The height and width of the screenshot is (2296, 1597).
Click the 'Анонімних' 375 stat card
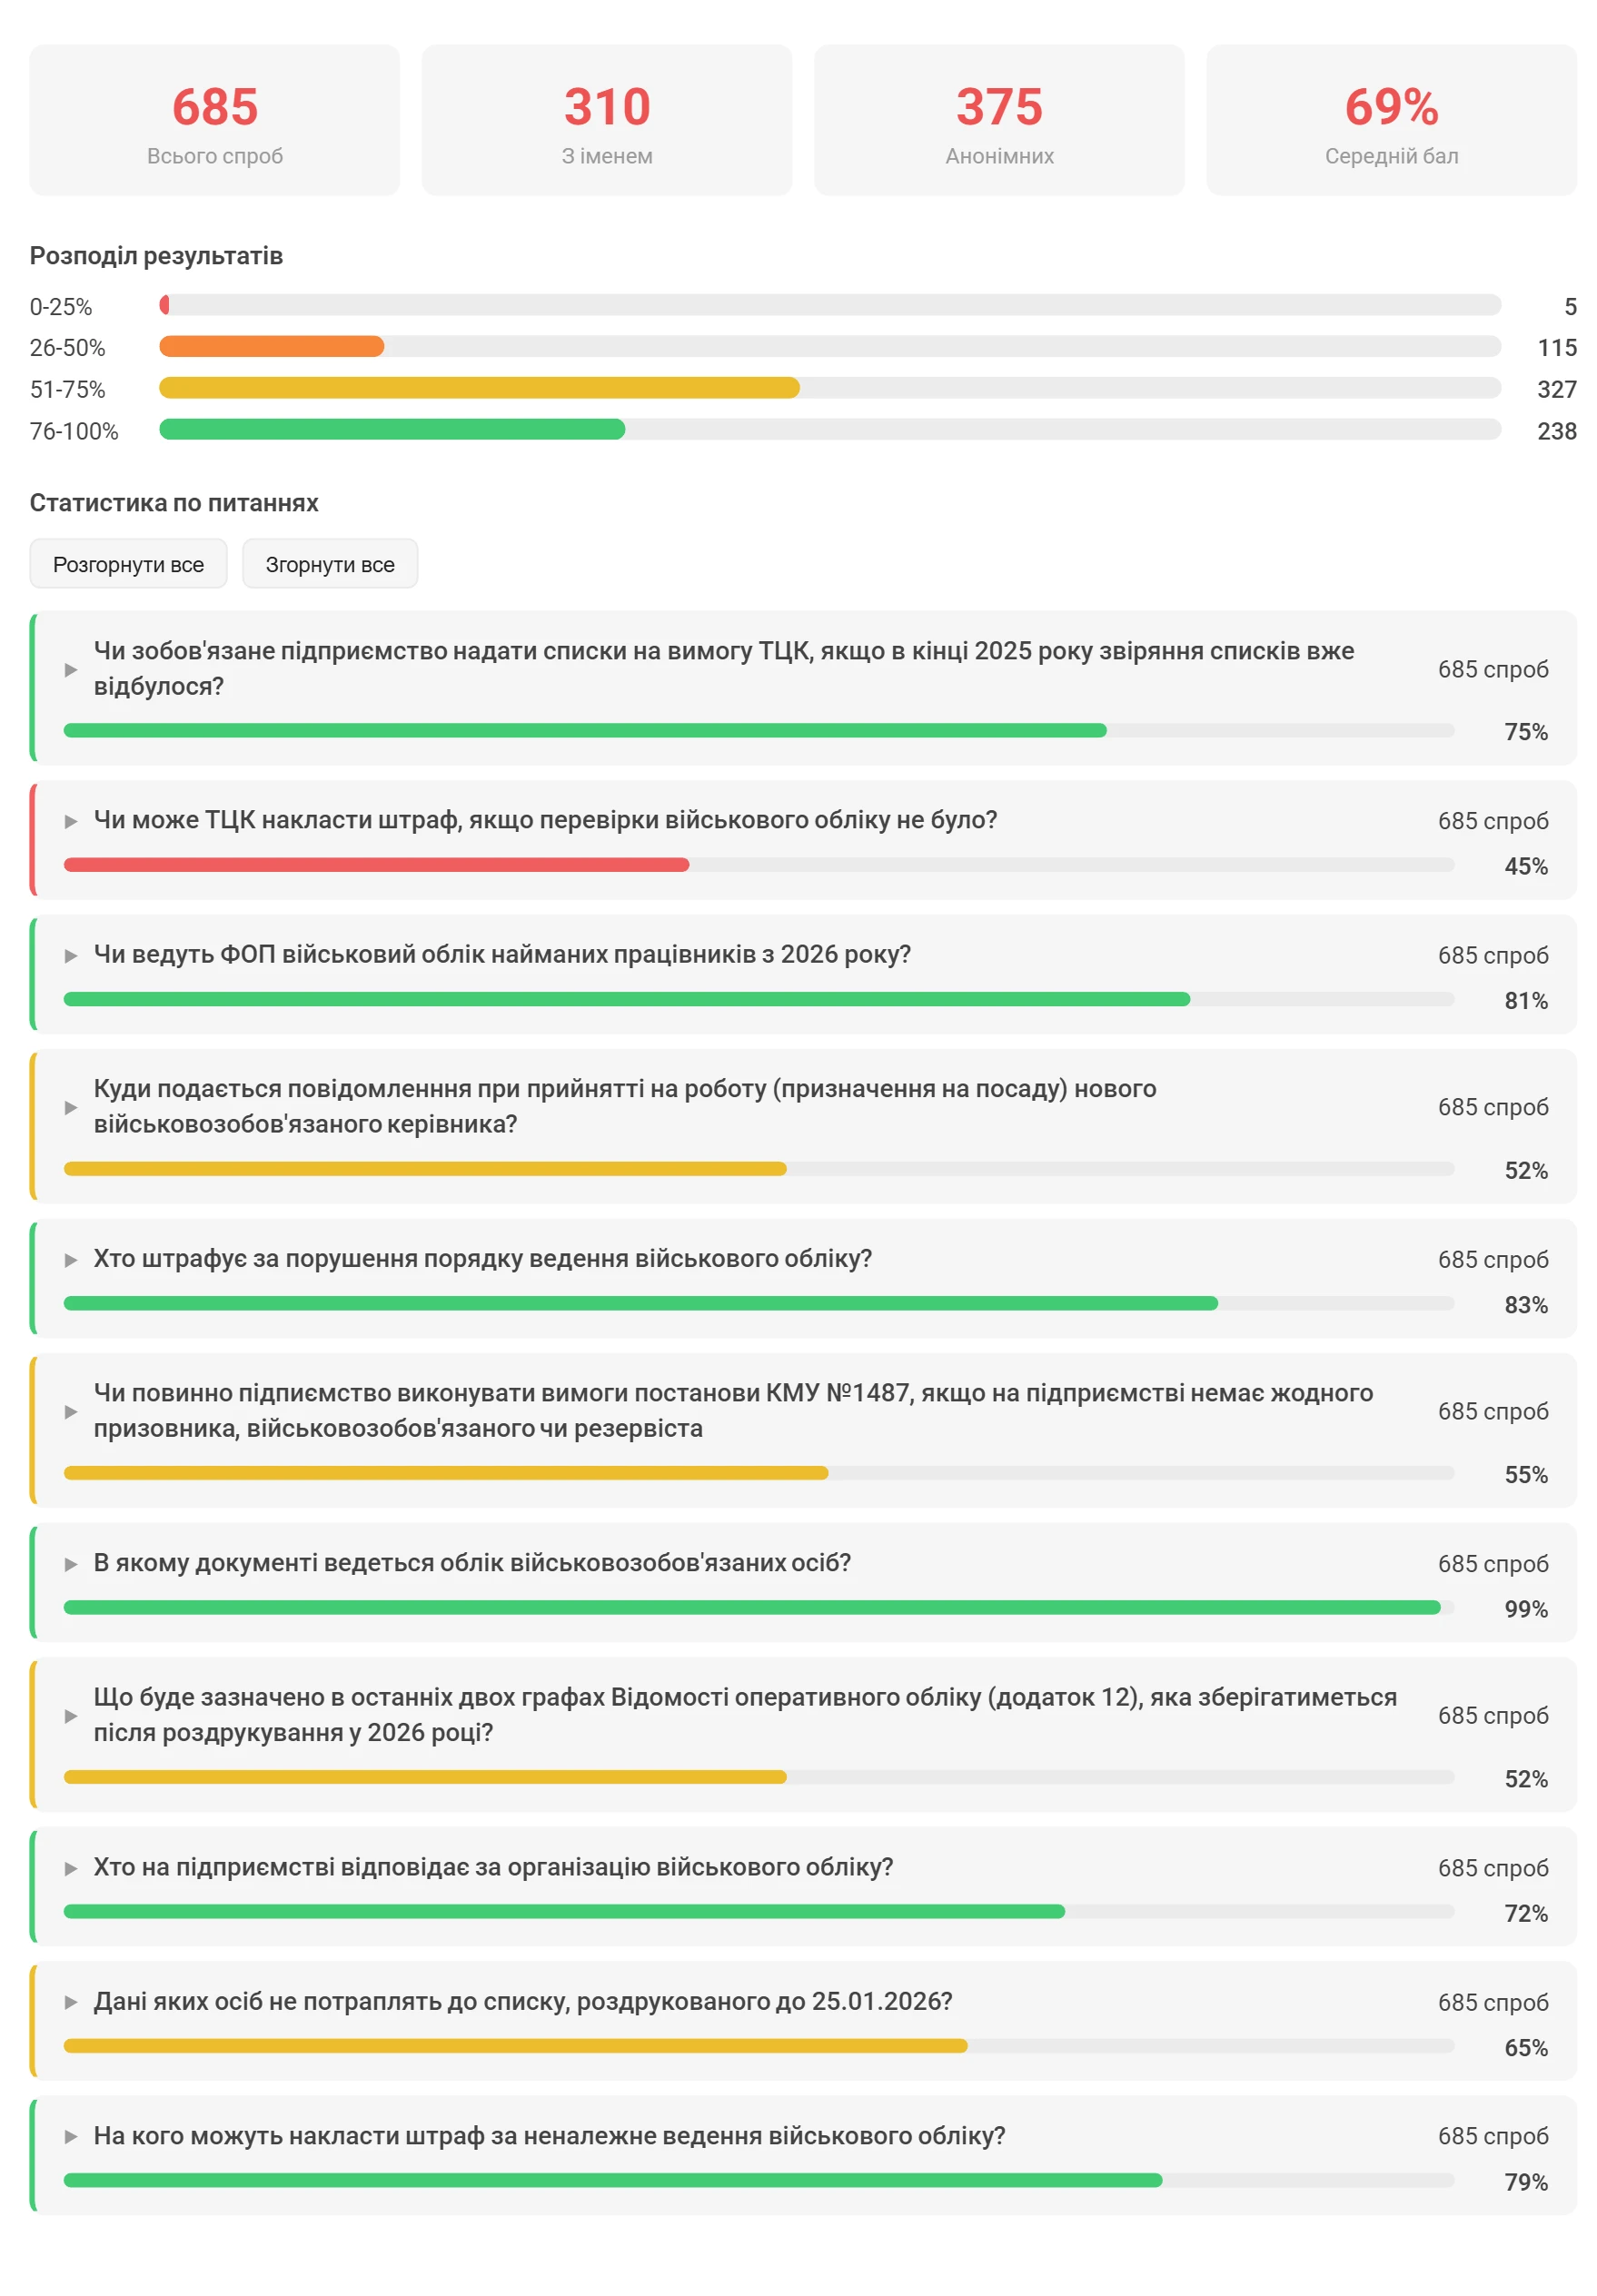click(998, 120)
